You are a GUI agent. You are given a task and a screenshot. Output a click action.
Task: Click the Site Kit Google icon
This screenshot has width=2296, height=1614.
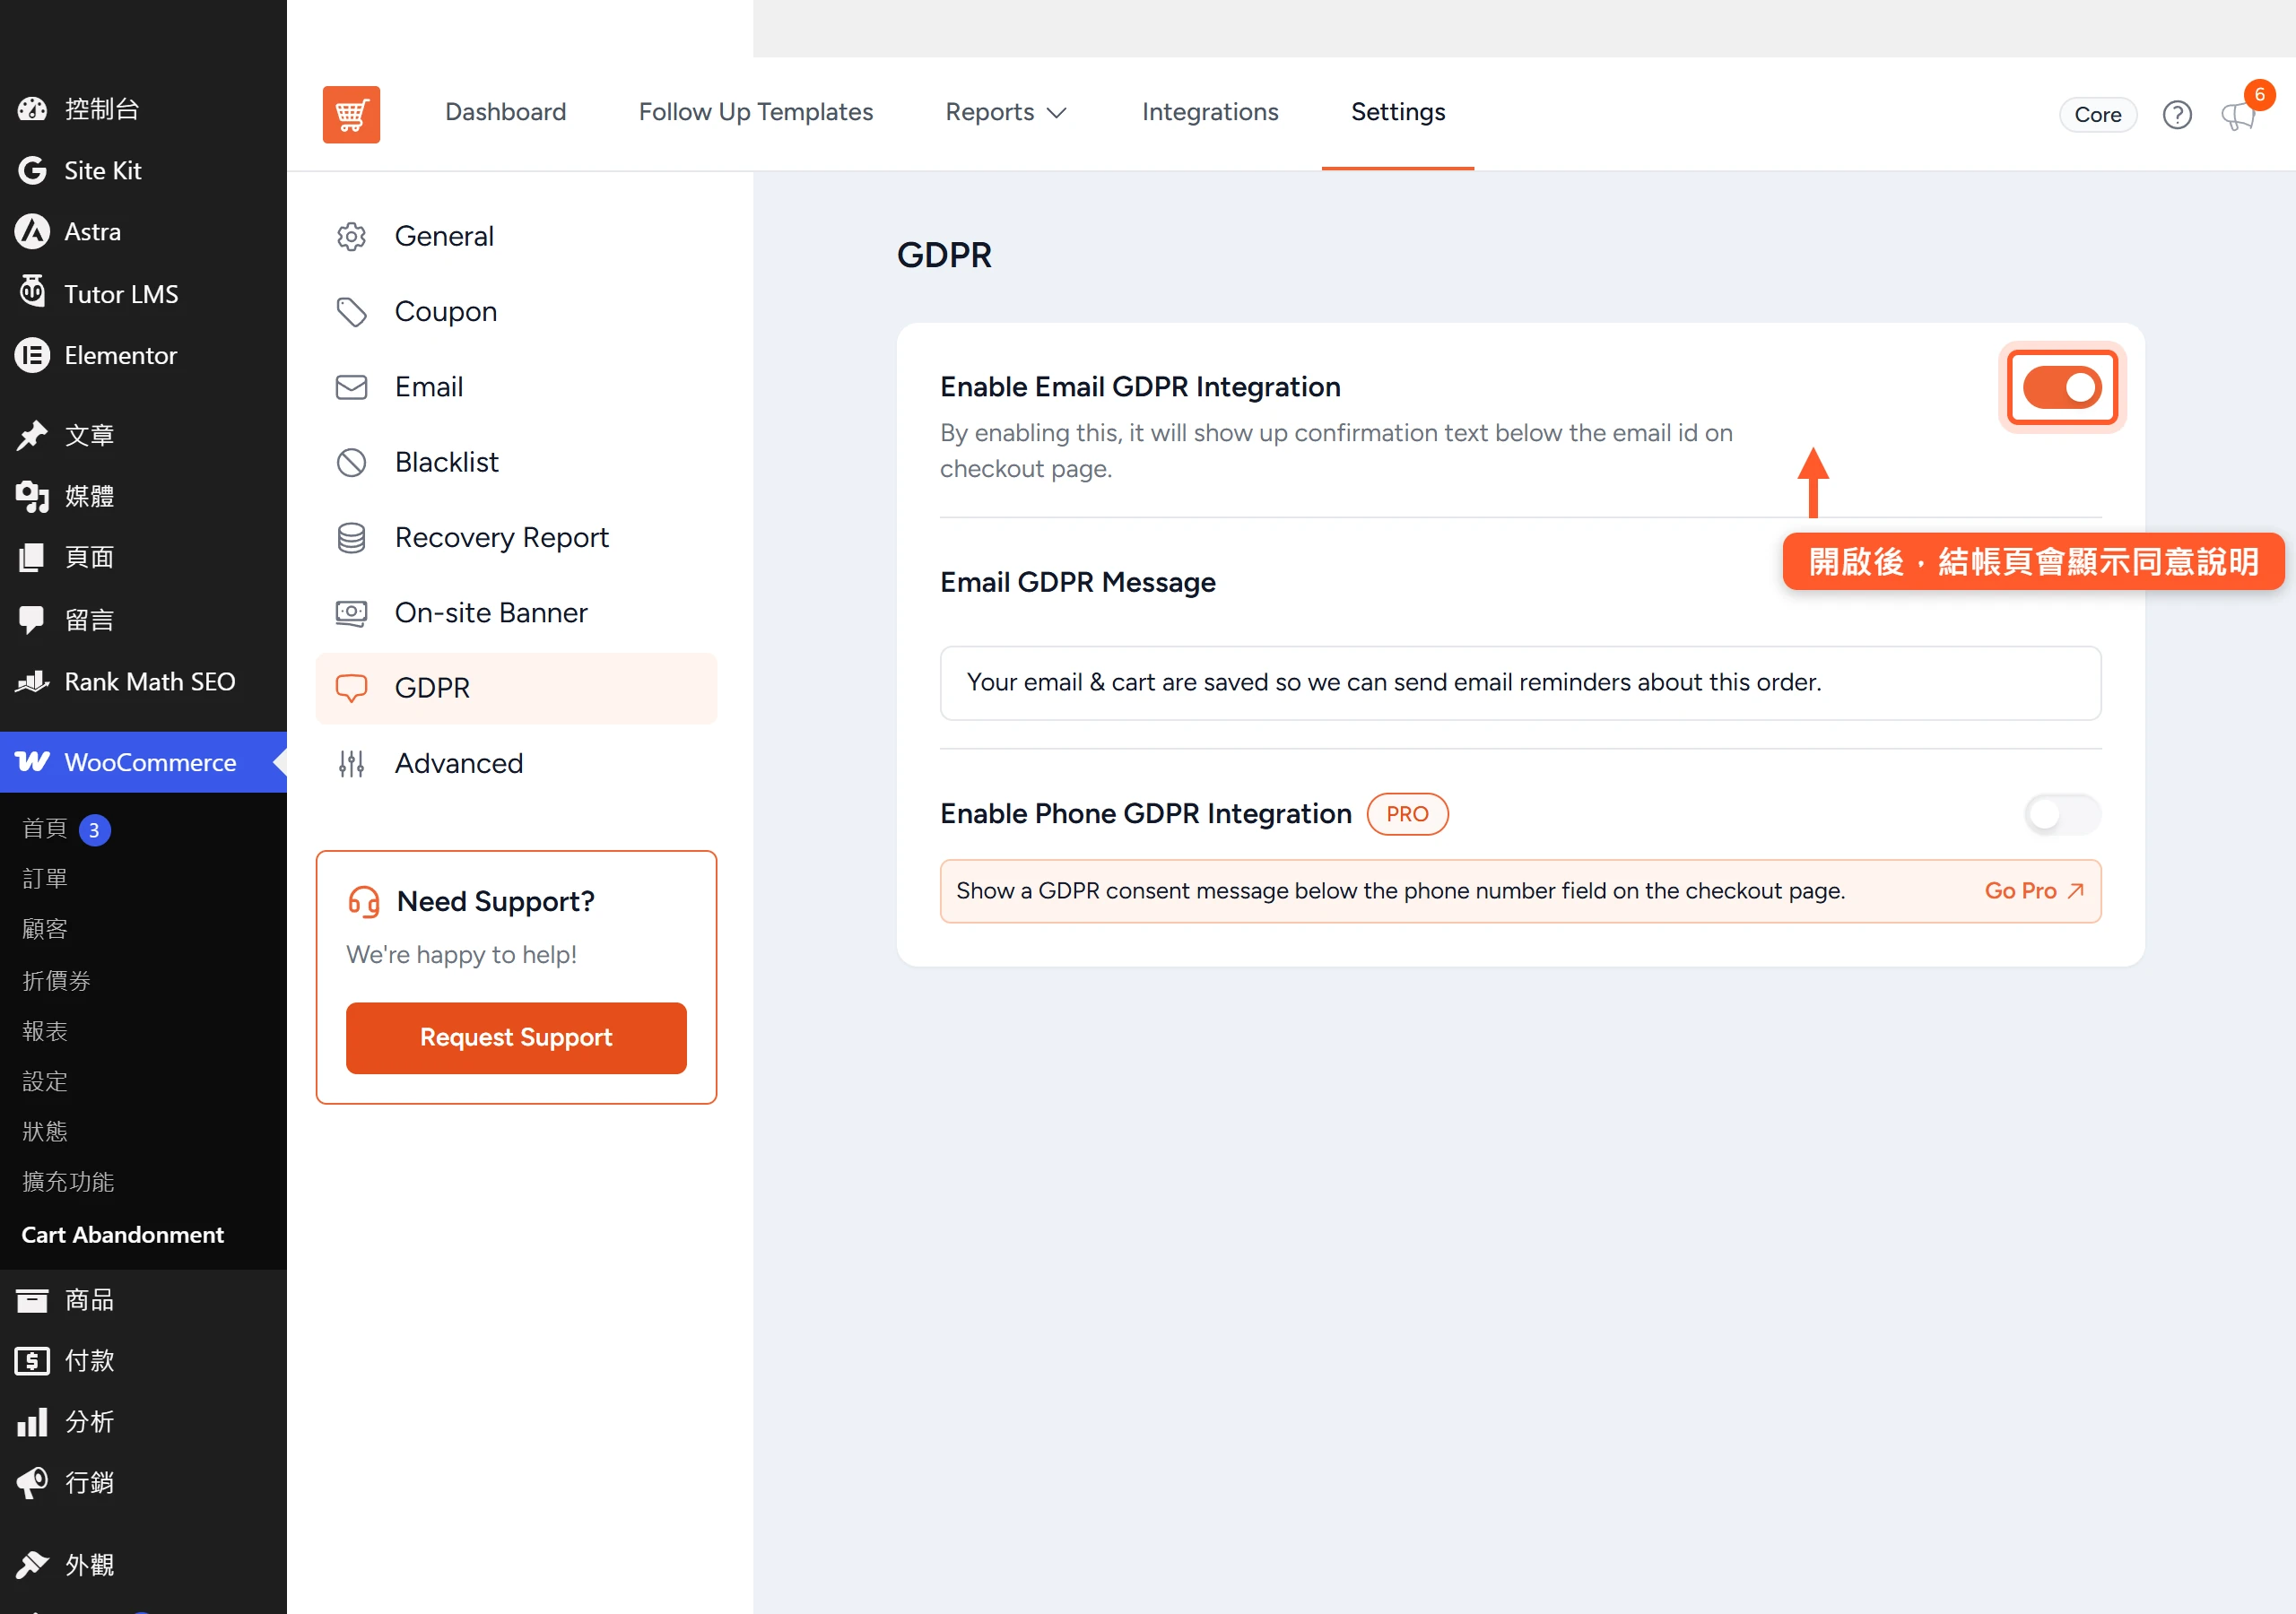click(x=32, y=171)
